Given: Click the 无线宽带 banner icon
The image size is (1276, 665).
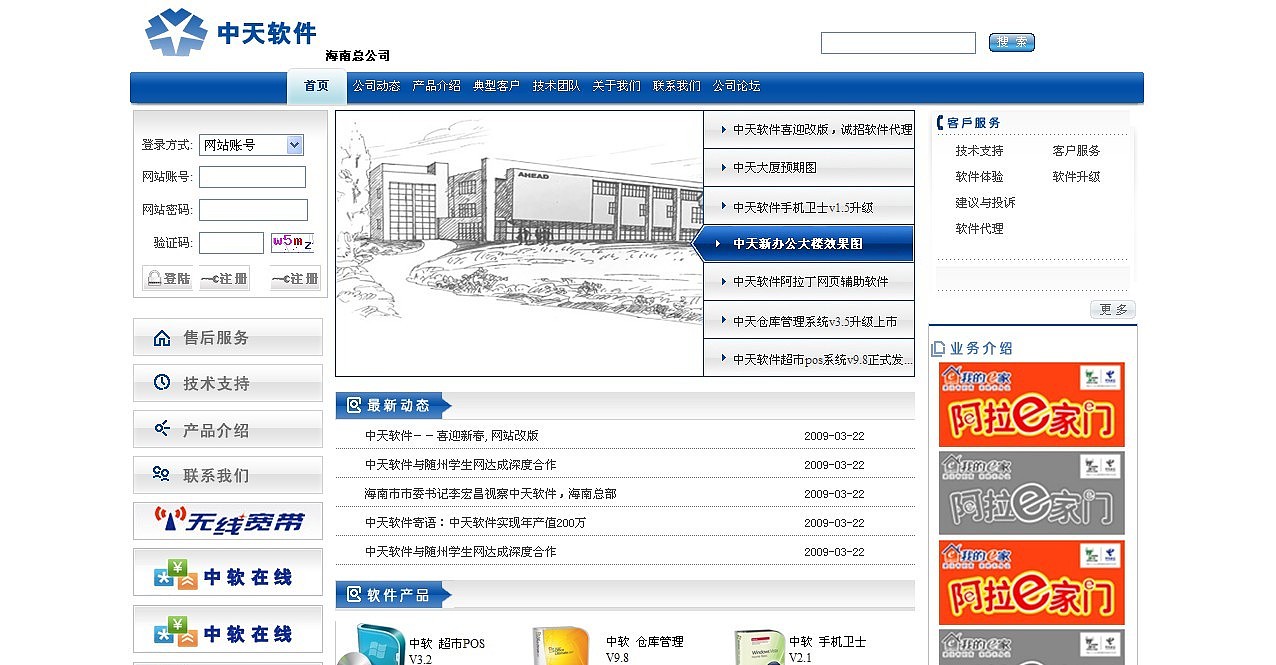Looking at the screenshot, I should pos(228,520).
